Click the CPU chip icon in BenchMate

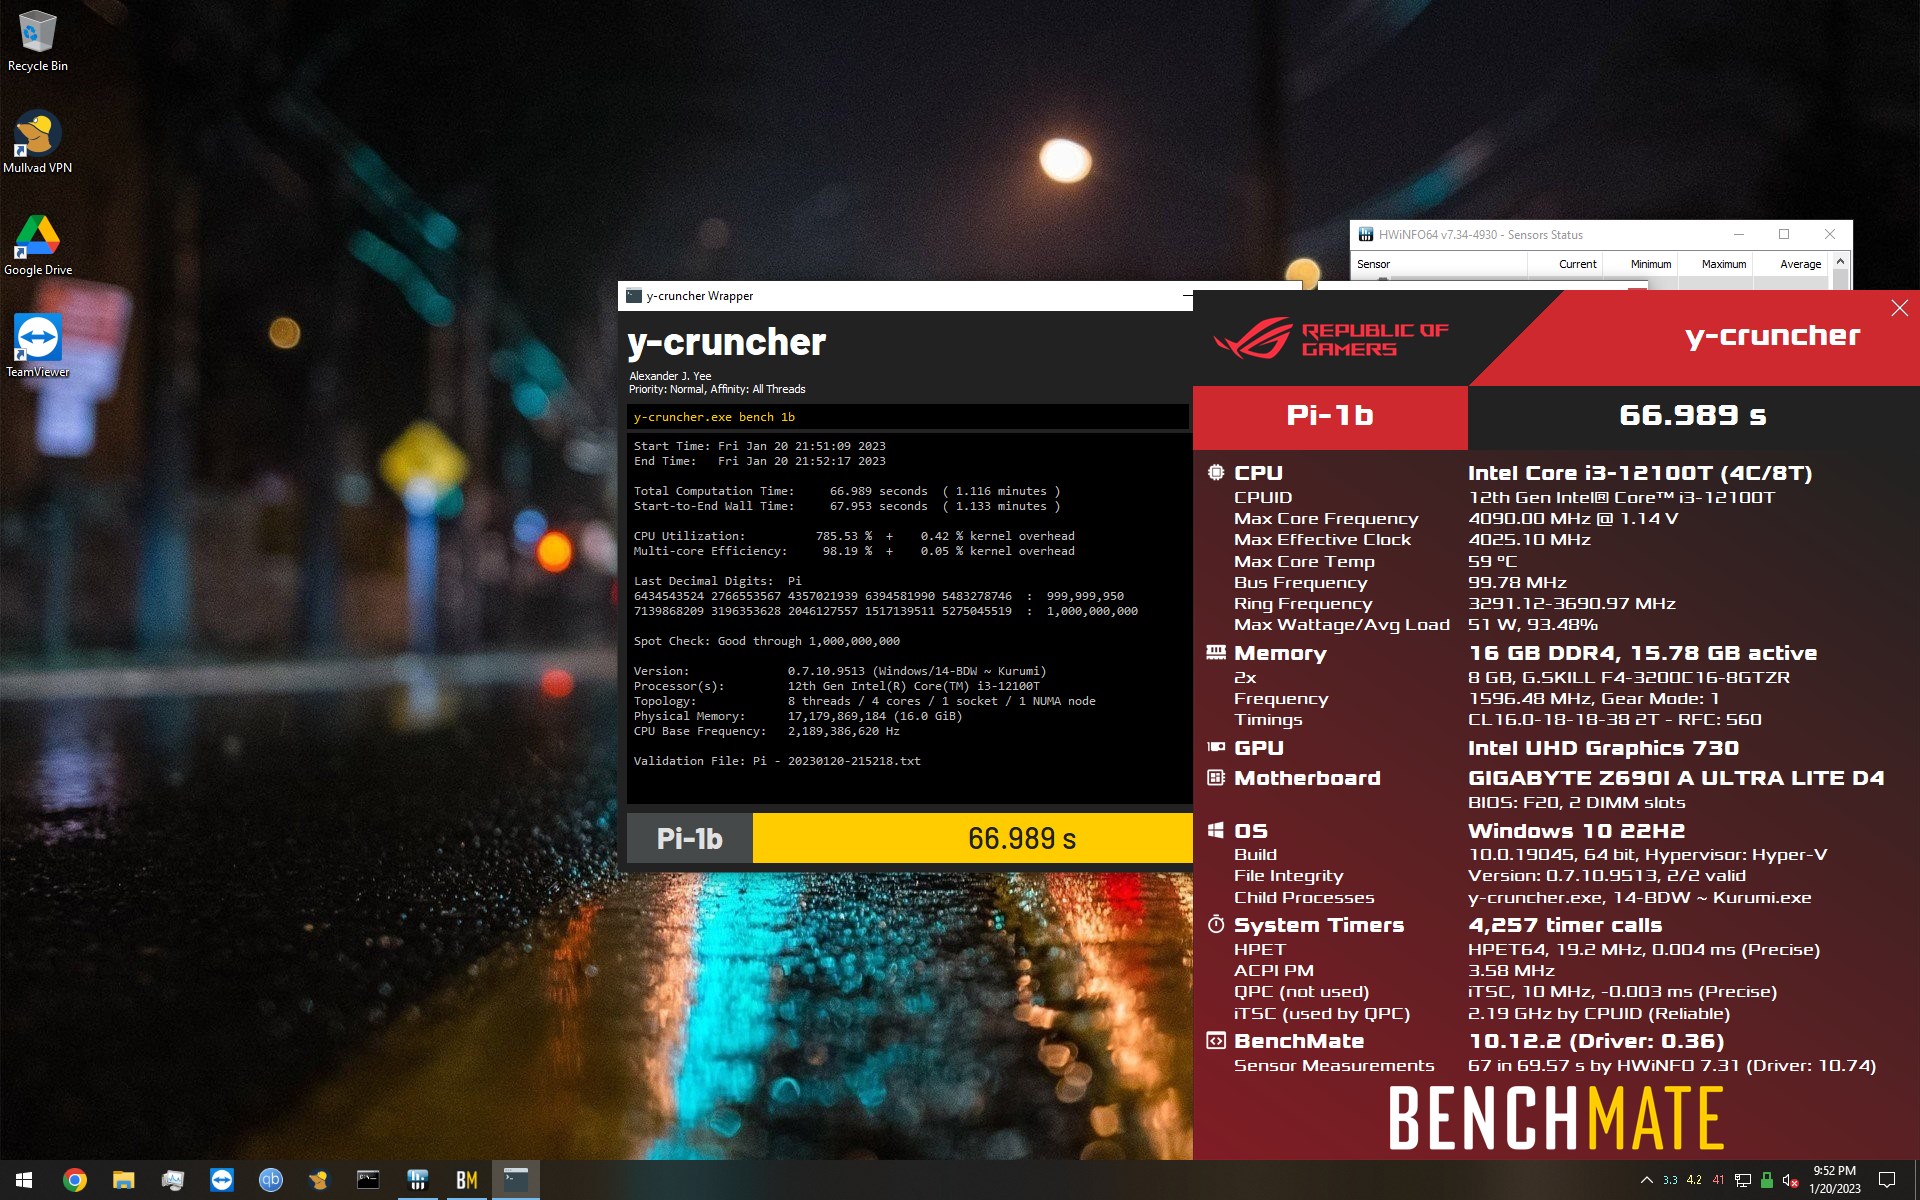tap(1216, 472)
